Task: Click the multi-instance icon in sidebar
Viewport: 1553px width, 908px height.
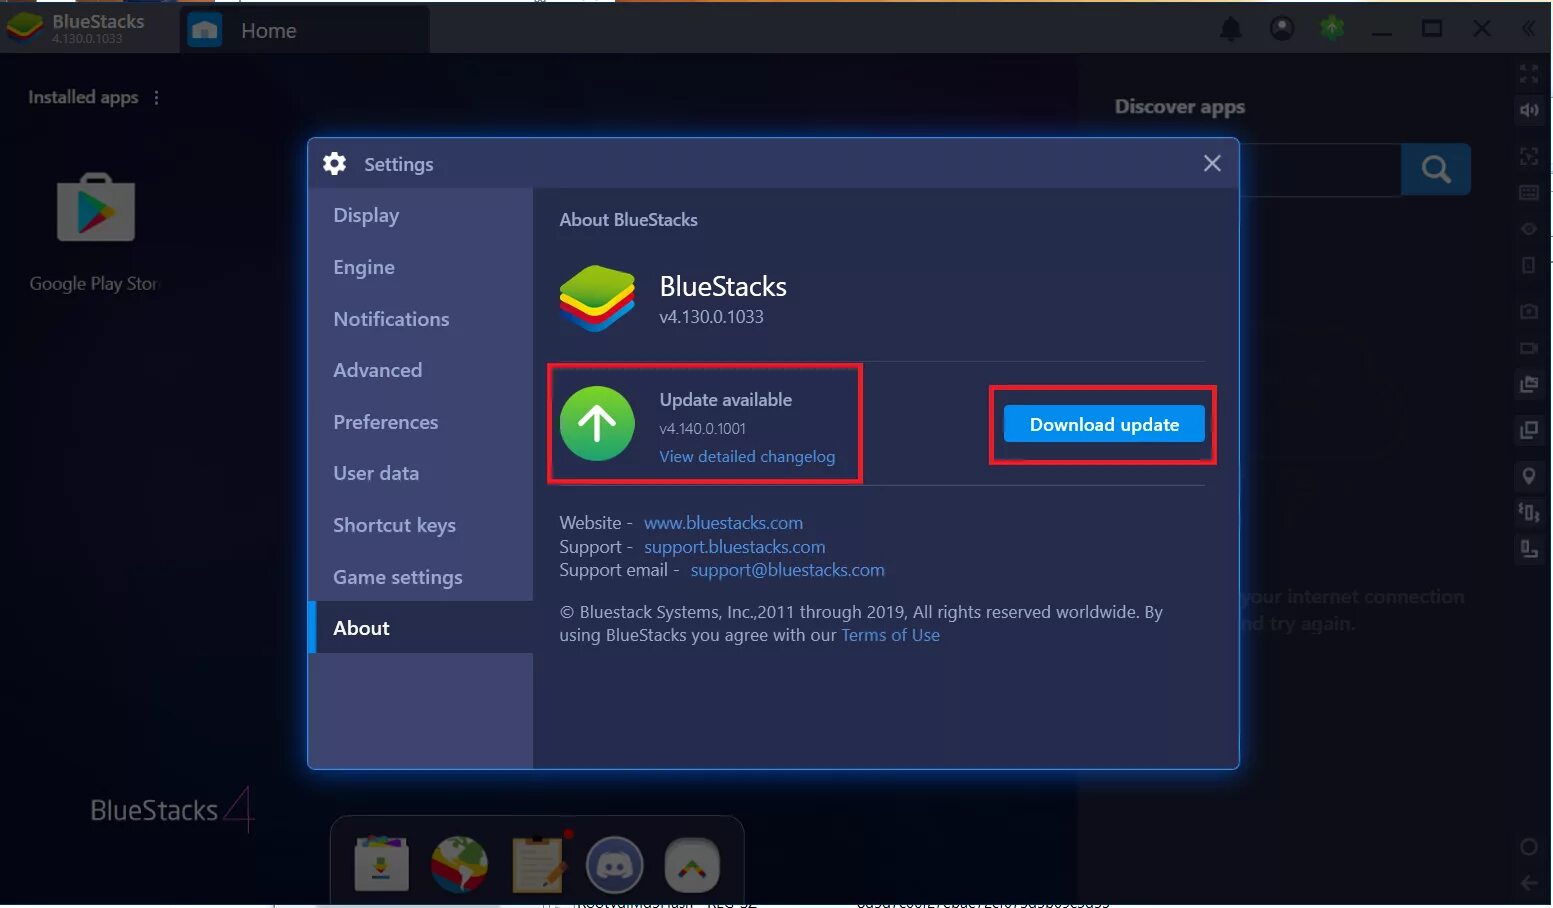Action: coord(1529,430)
